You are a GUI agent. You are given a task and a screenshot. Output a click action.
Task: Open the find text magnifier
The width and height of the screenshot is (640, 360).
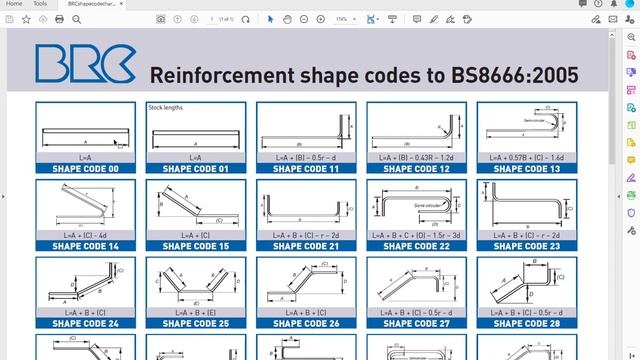[76, 19]
